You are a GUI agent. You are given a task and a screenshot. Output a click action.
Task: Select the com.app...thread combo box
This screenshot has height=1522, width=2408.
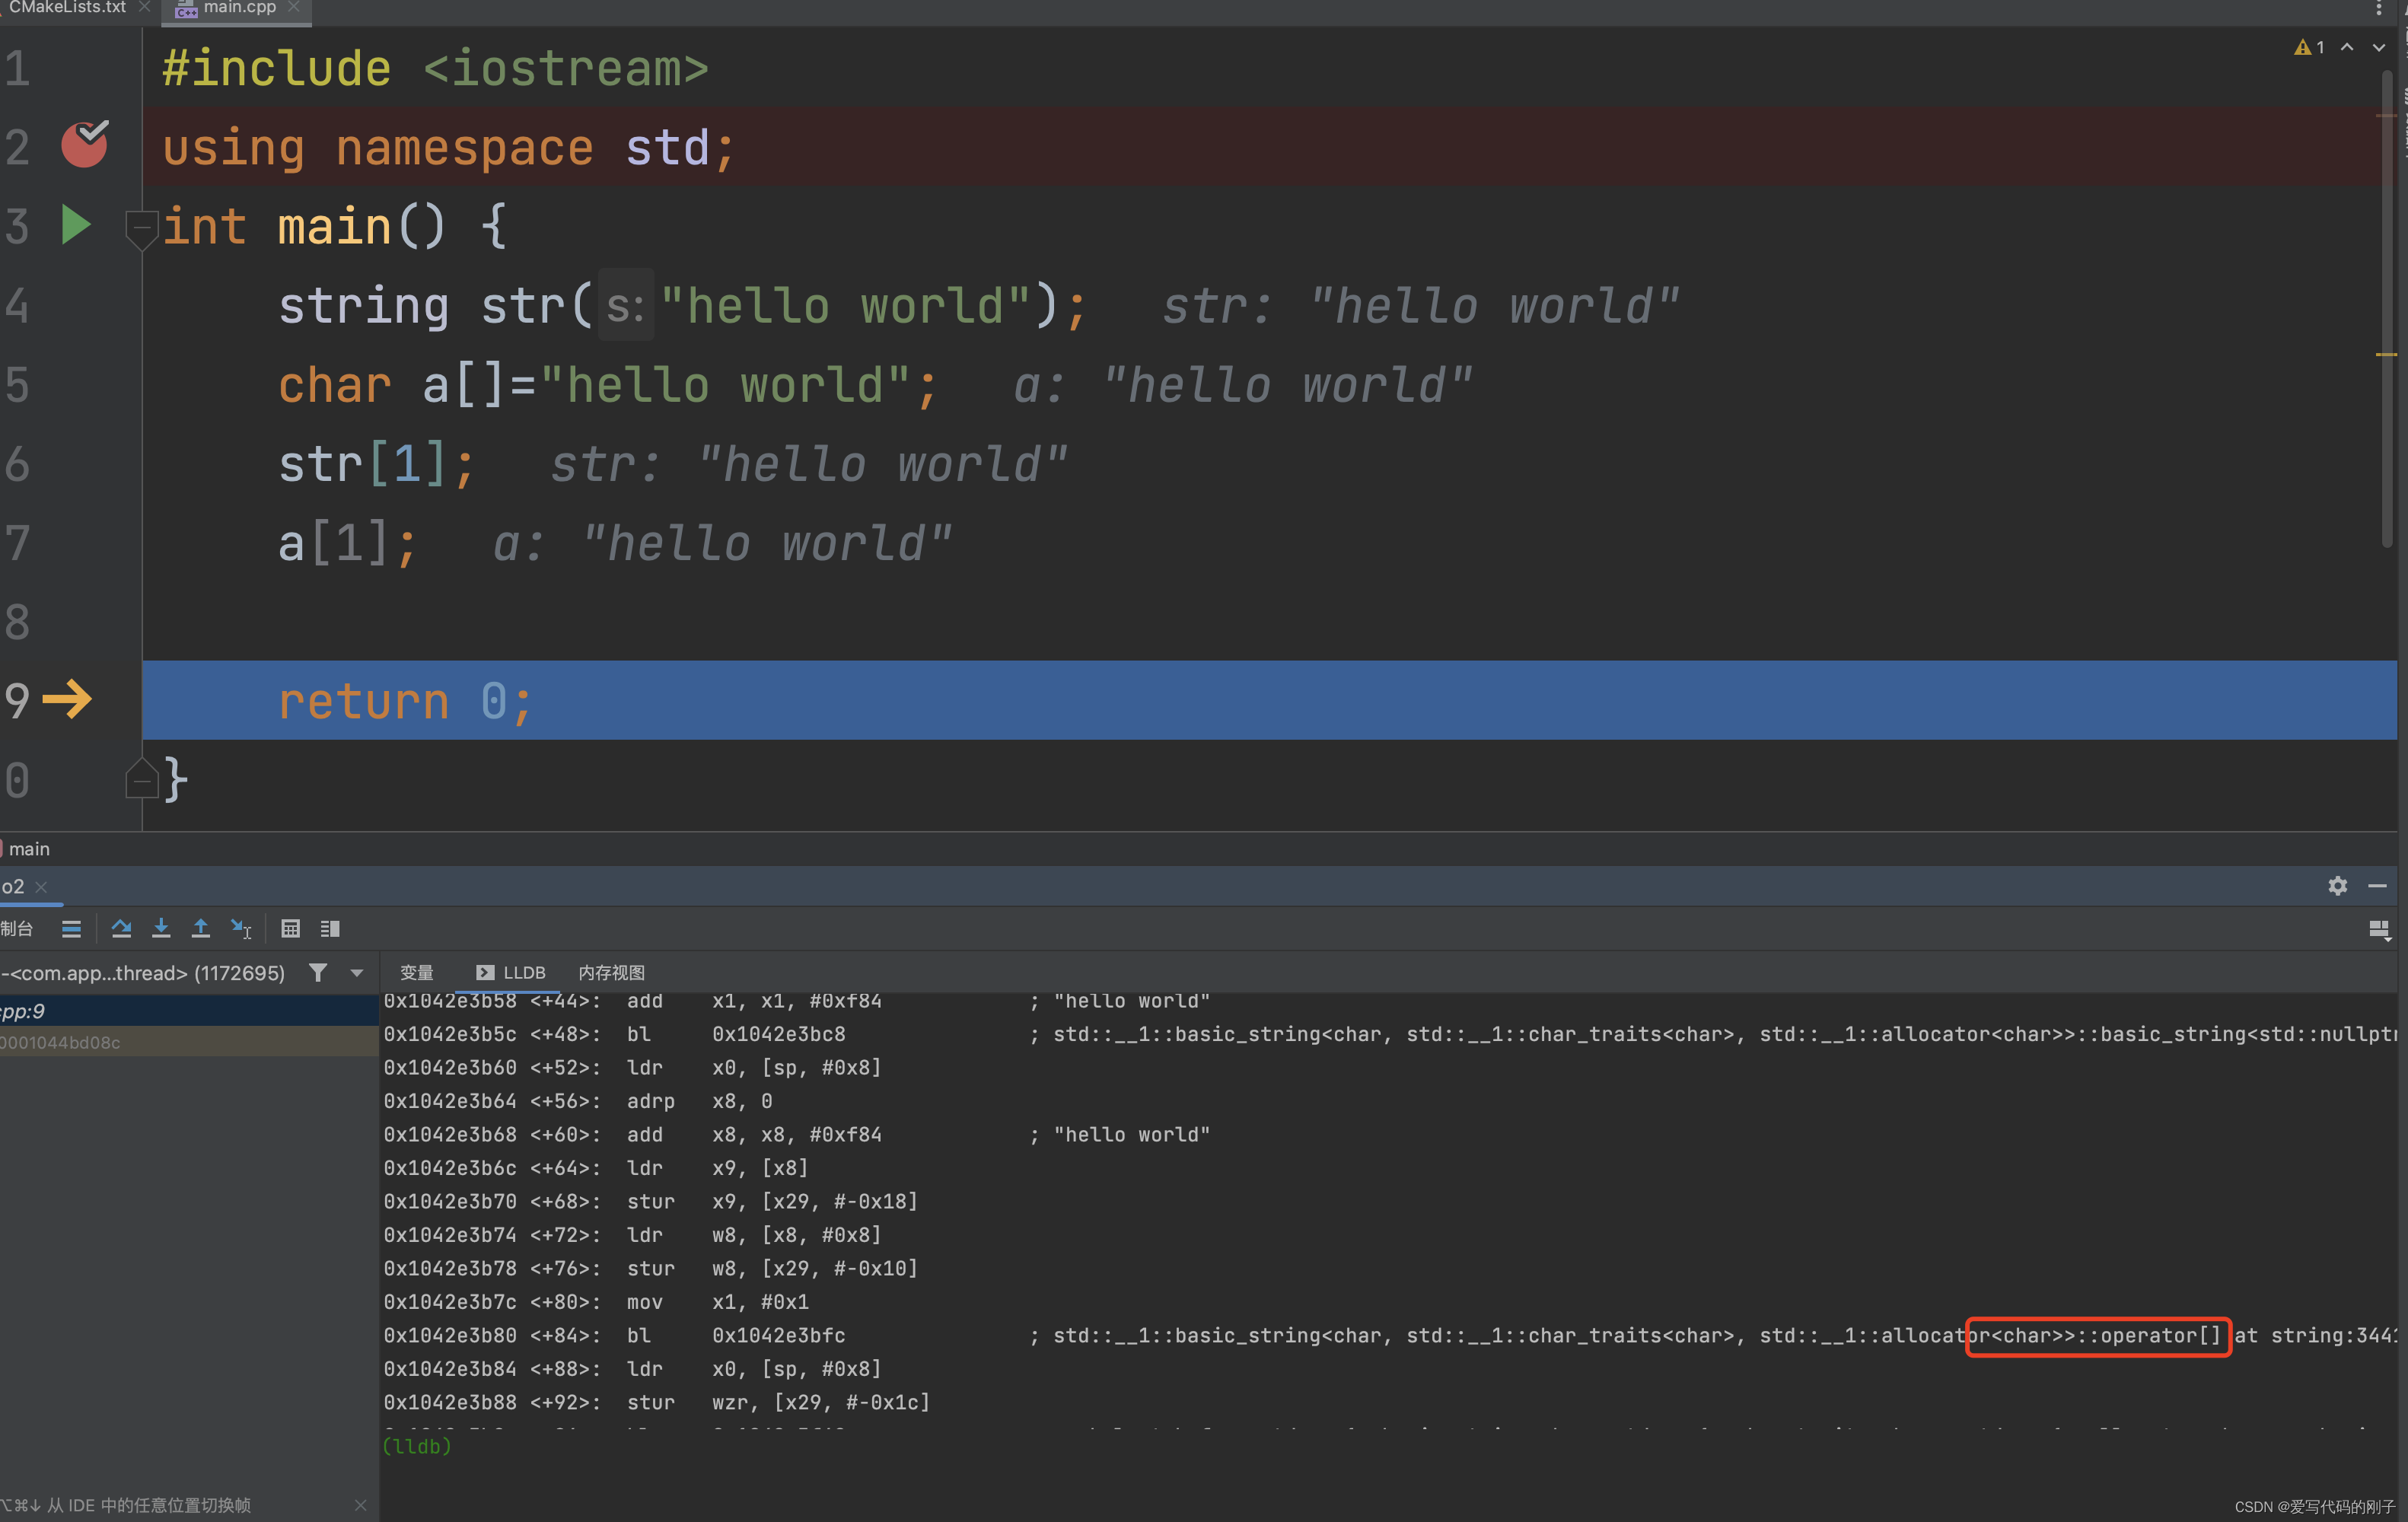click(x=185, y=973)
